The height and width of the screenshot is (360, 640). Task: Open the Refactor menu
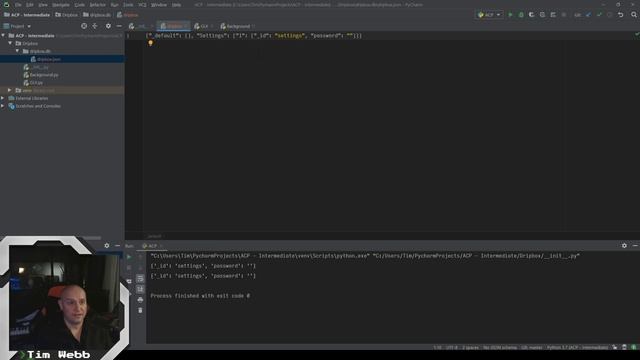coord(98,5)
